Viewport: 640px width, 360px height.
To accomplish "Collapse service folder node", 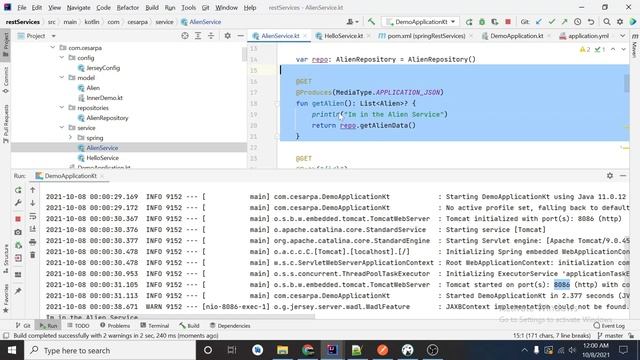I will [62, 128].
